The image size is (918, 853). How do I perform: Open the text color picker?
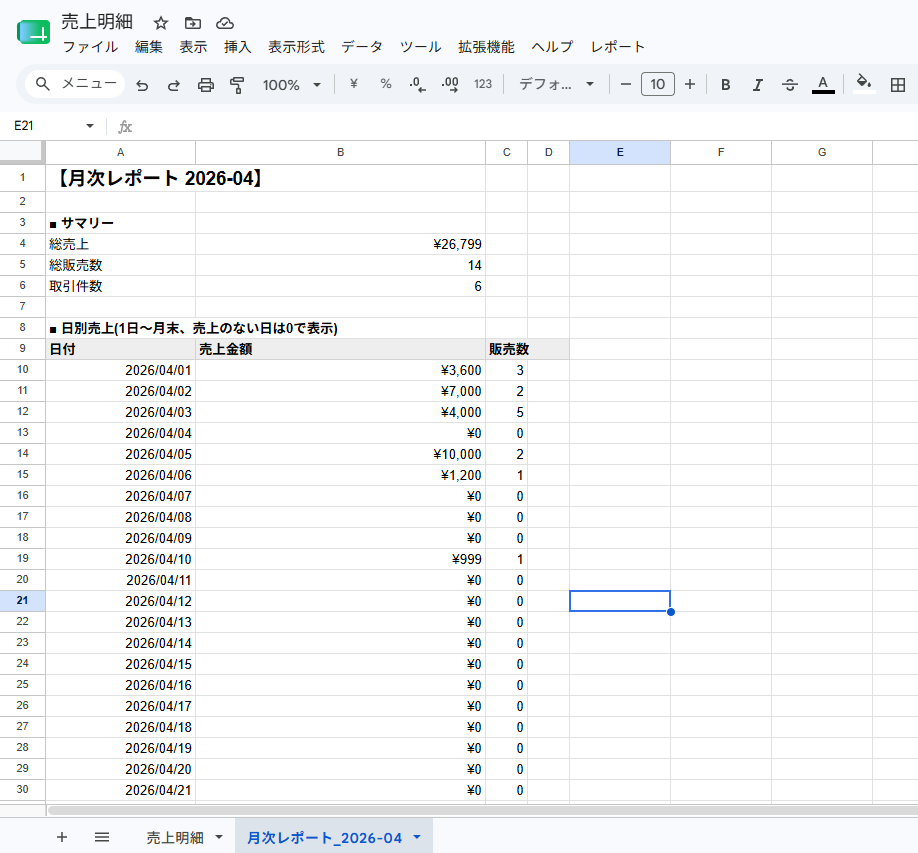click(x=823, y=85)
